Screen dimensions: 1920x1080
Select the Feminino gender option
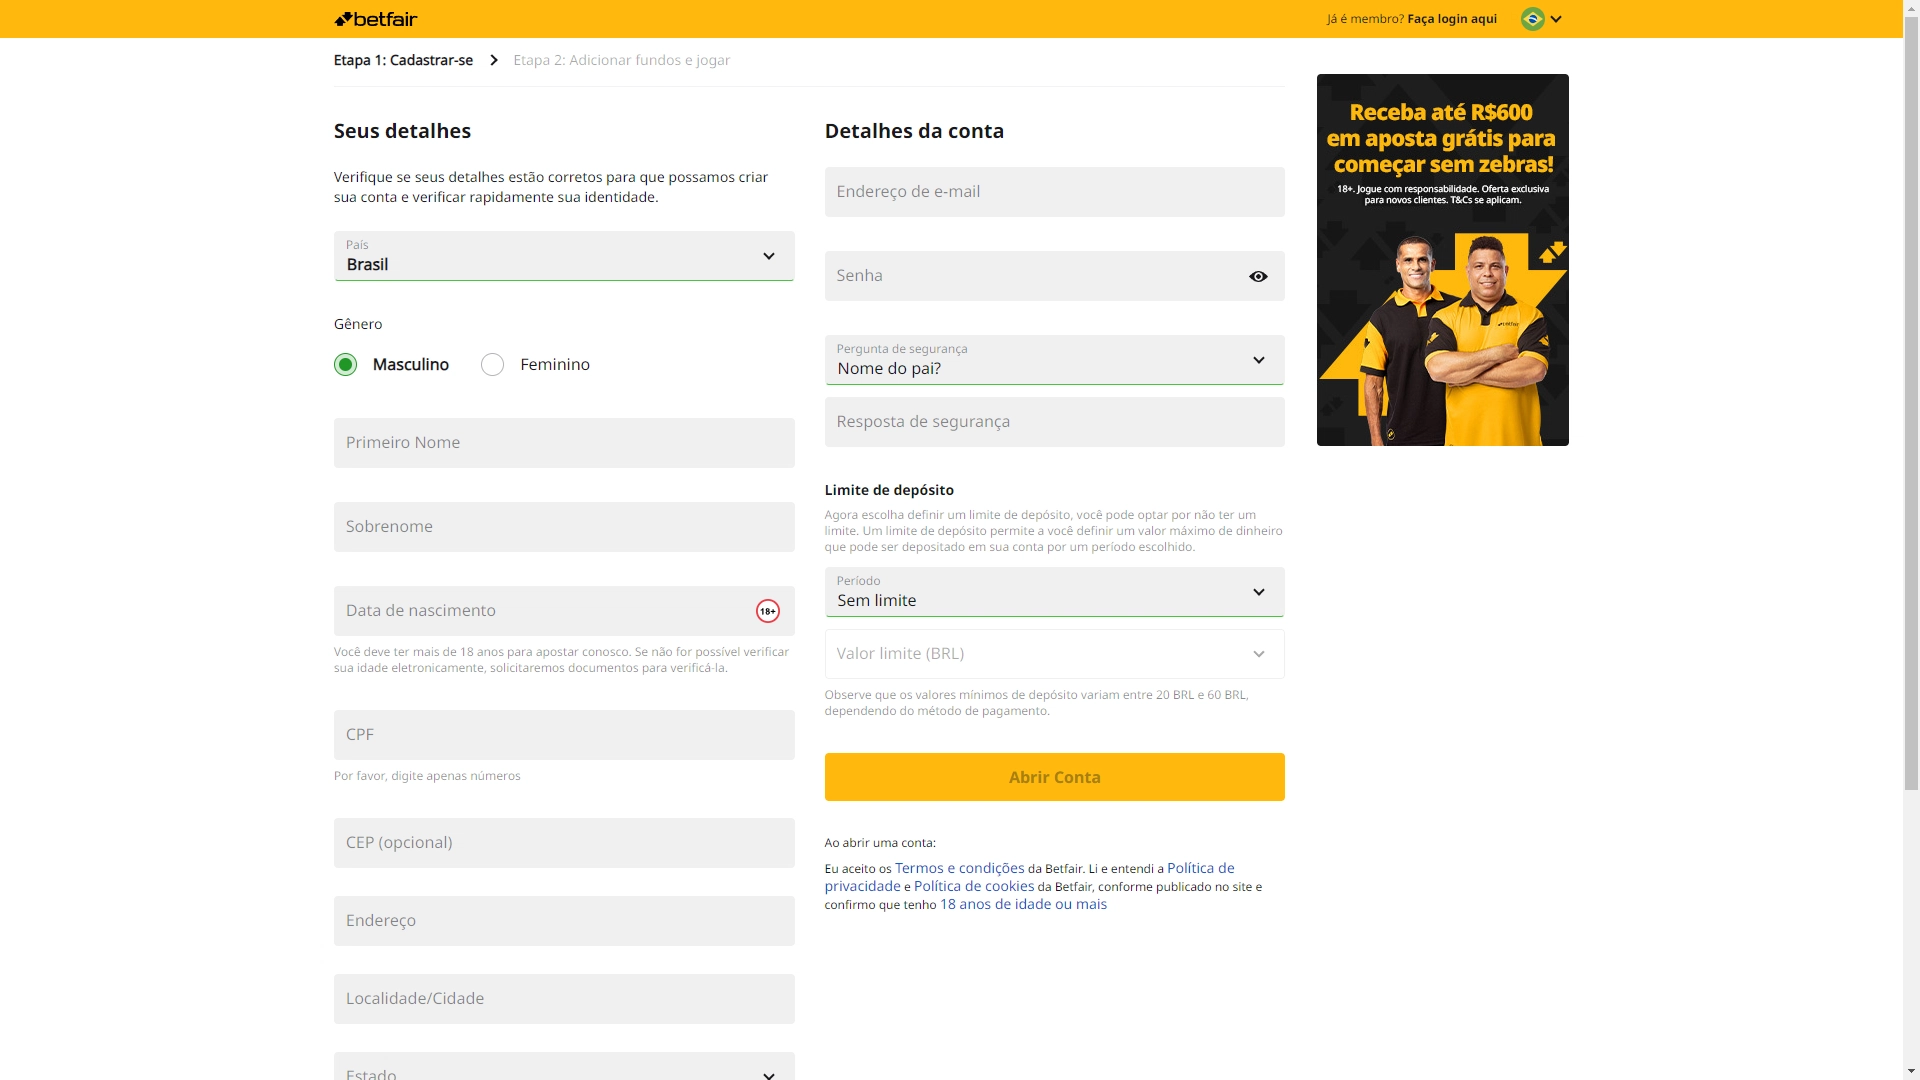(x=492, y=365)
